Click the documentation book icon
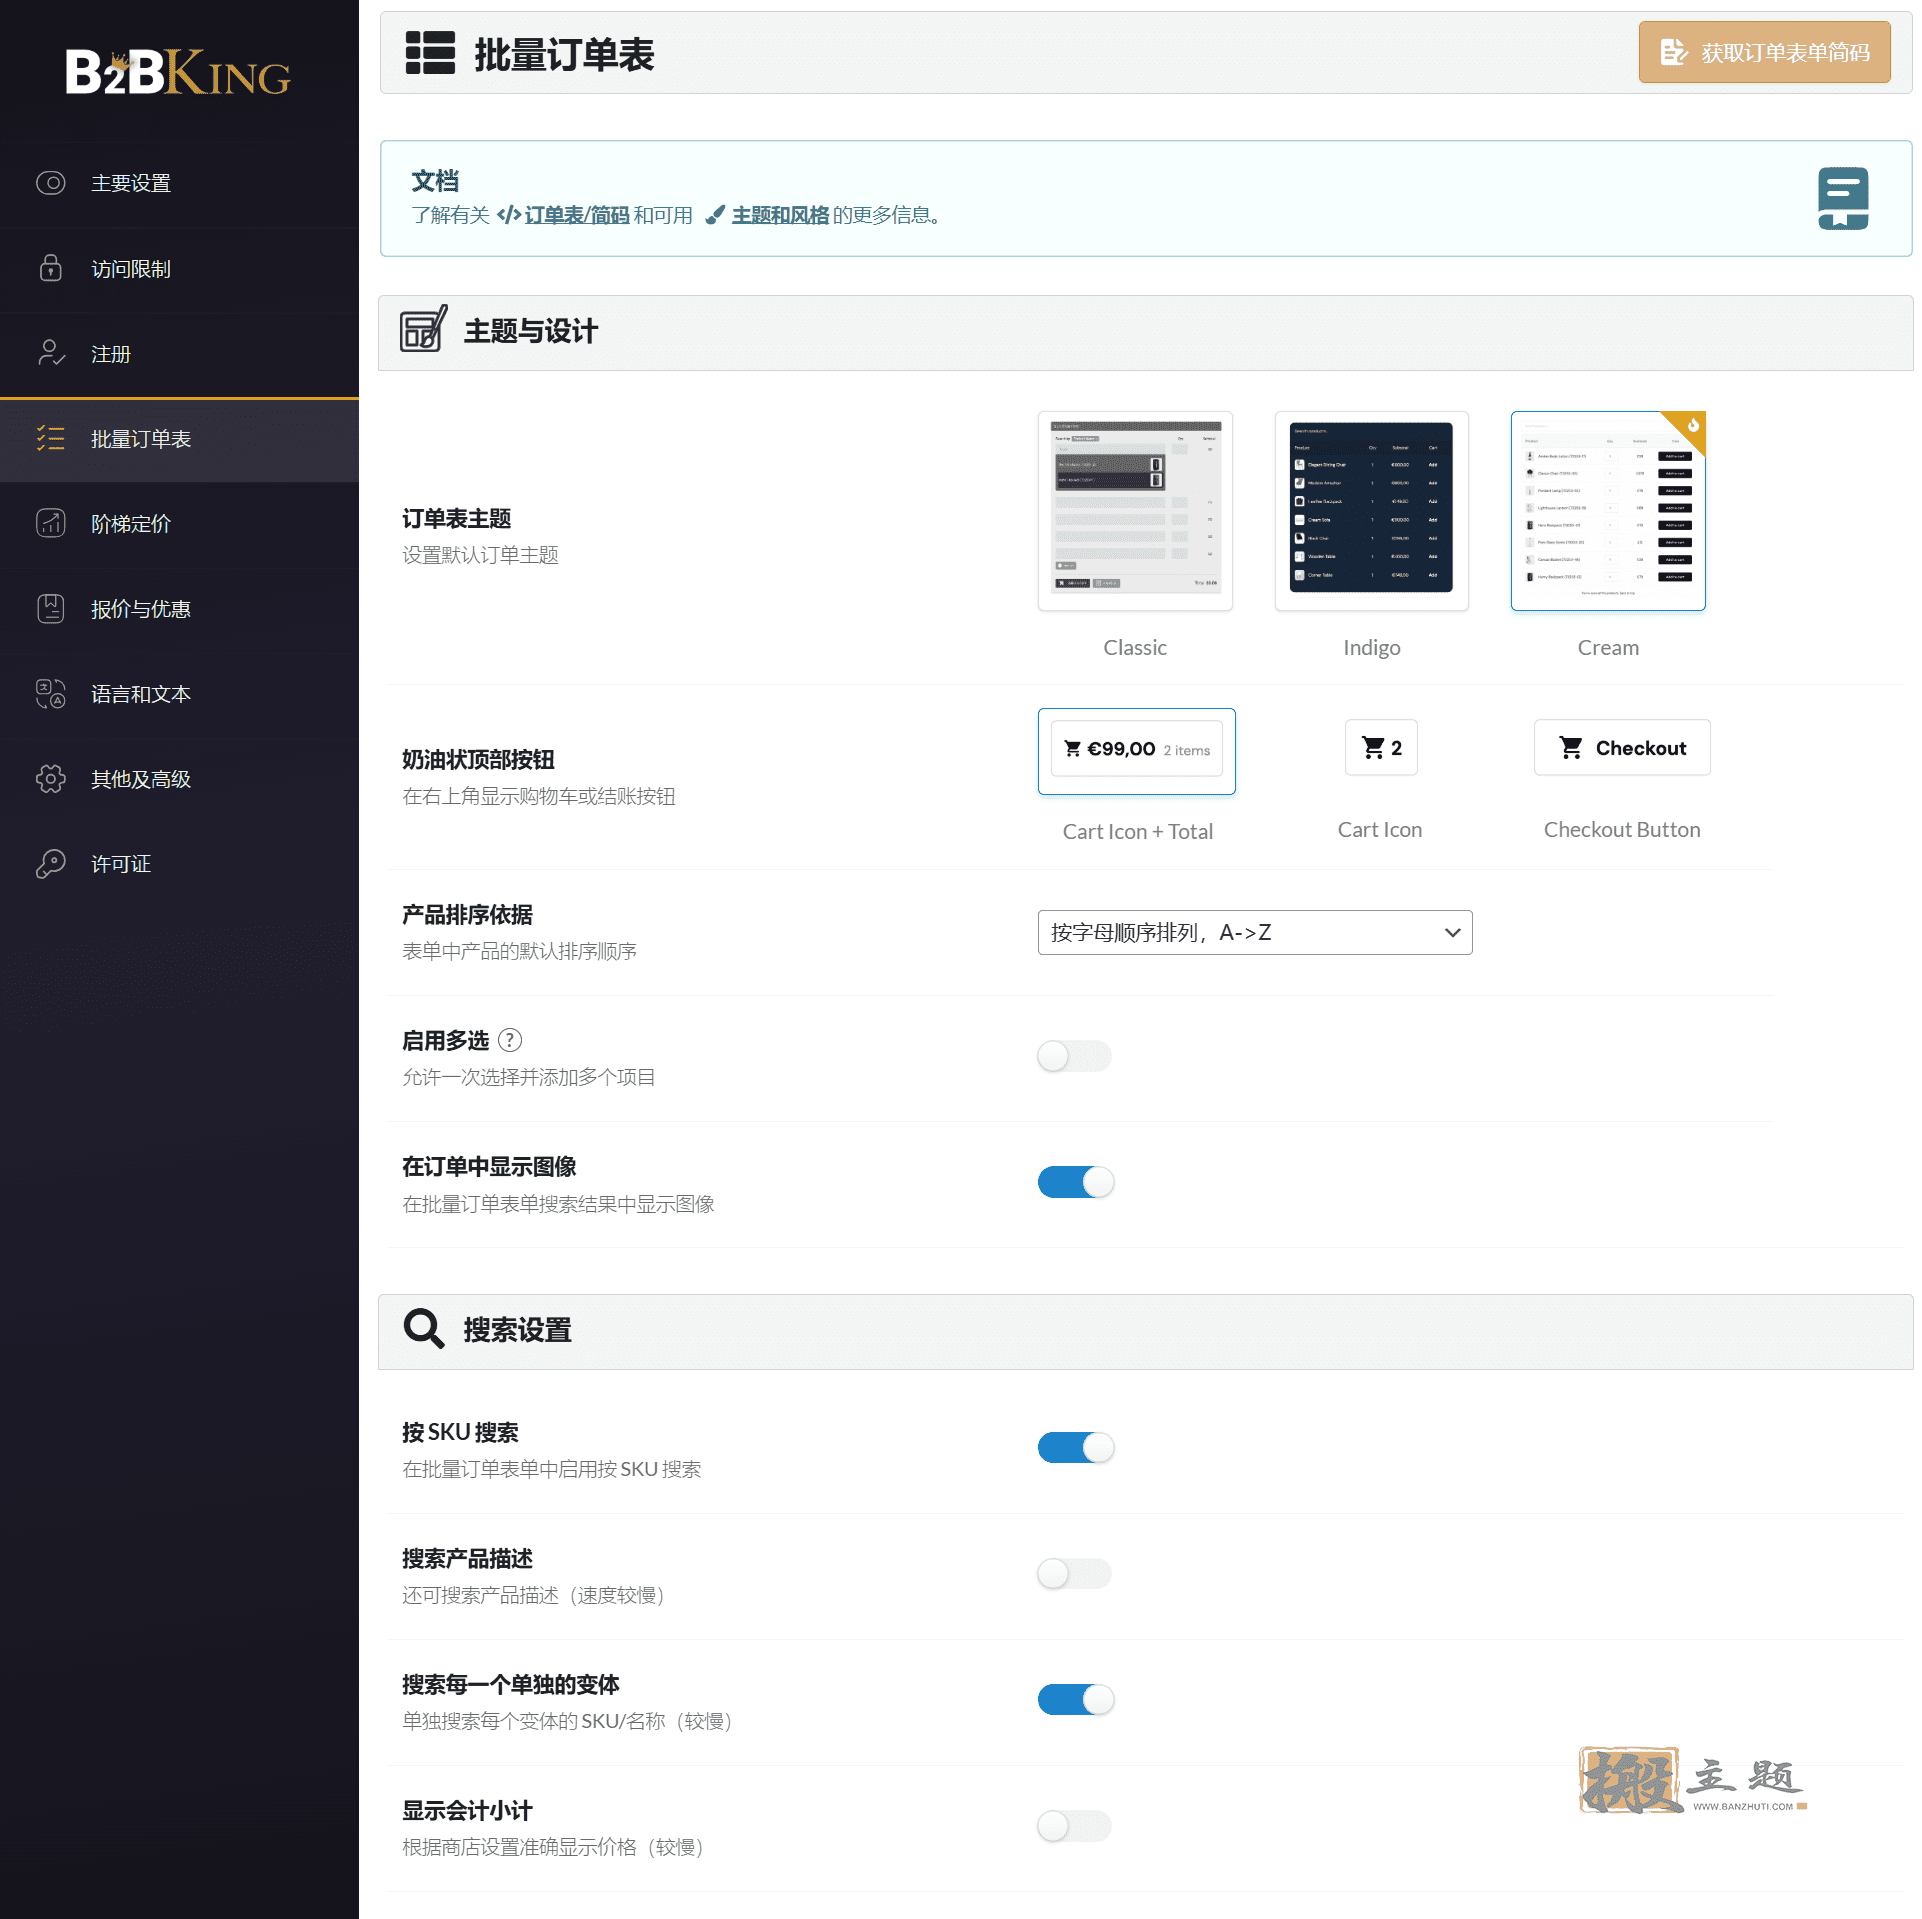The image size is (1922, 1919). pos(1843,198)
